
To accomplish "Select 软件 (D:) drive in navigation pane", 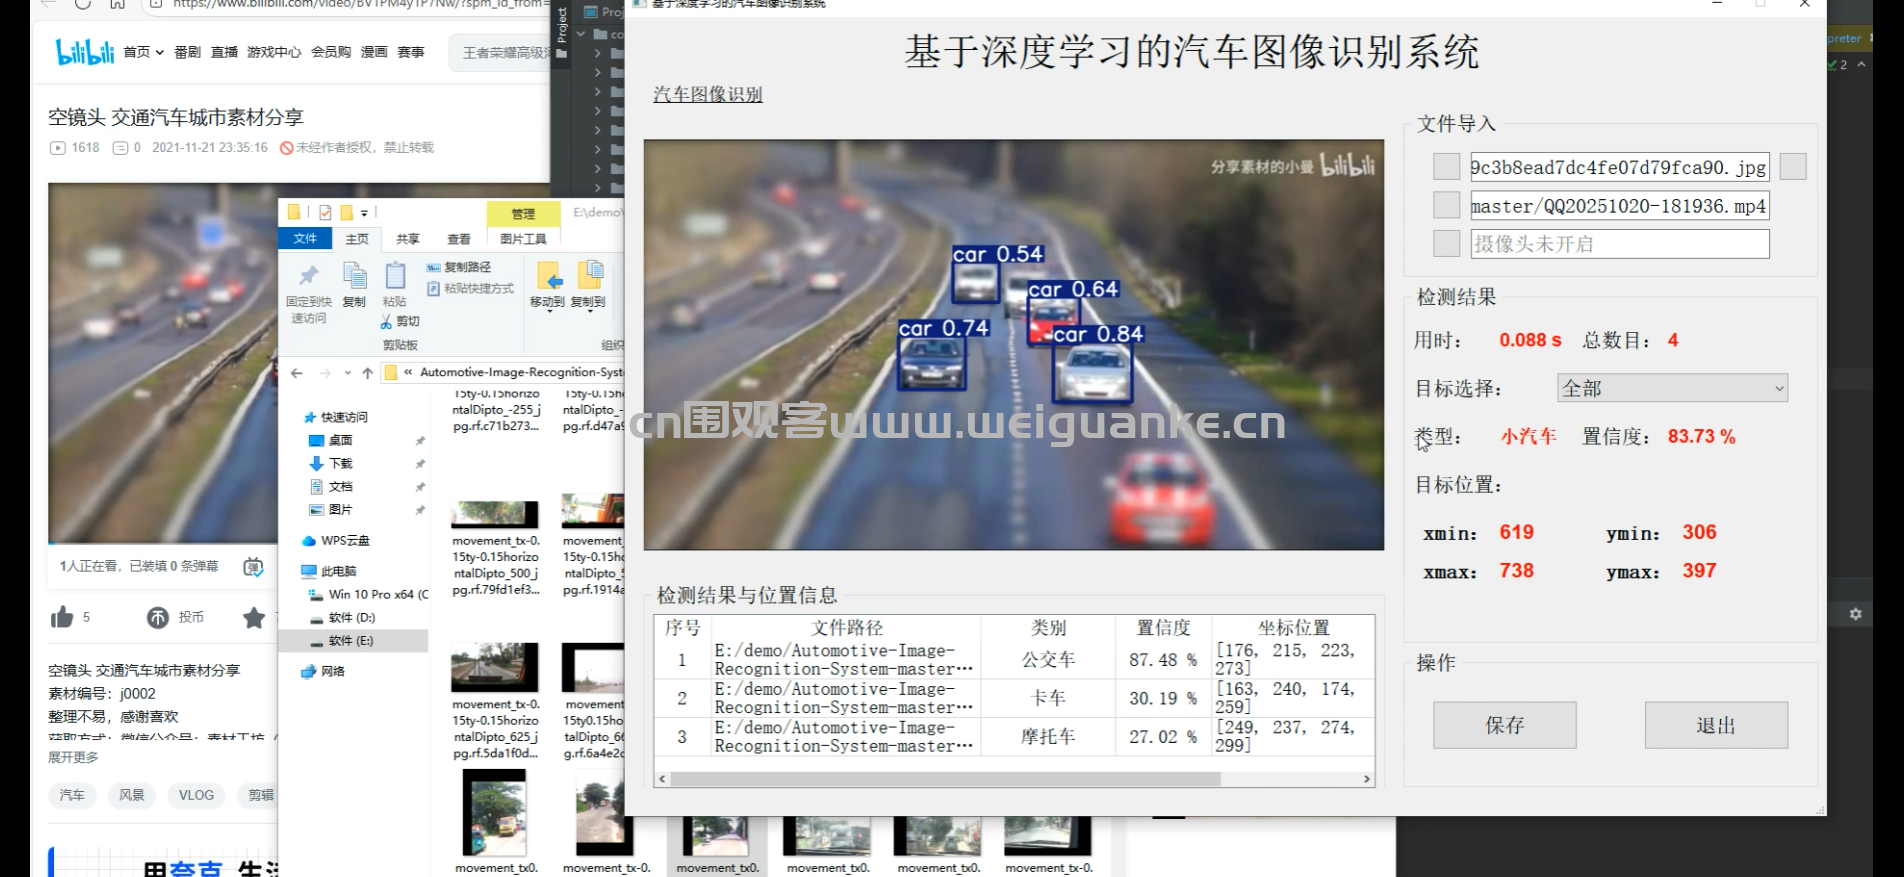I will [351, 617].
